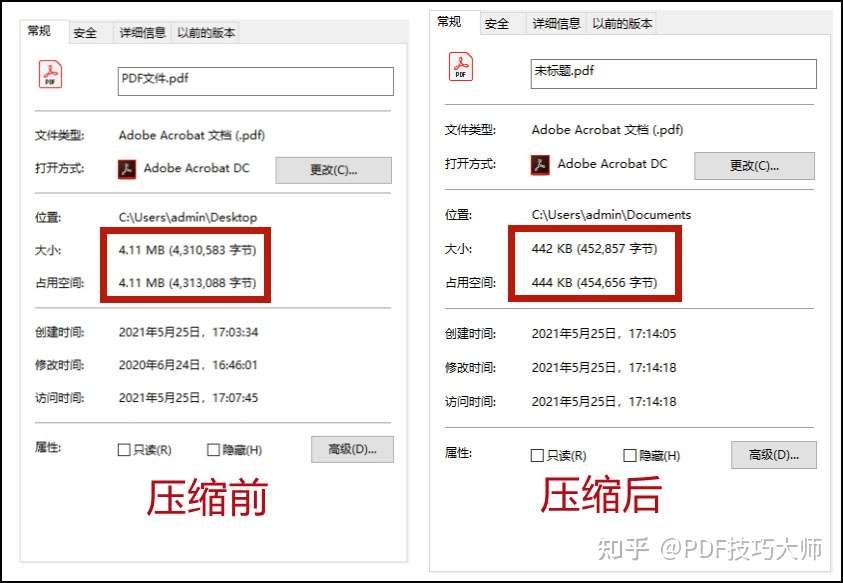Enable 隐藏(H) checkbox in 未标题.pdf dialog
843x583 pixels.
pyautogui.click(x=630, y=456)
